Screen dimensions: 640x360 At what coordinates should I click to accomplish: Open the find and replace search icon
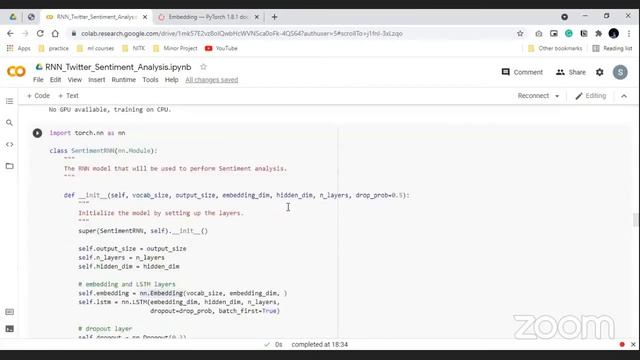[x=9, y=122]
